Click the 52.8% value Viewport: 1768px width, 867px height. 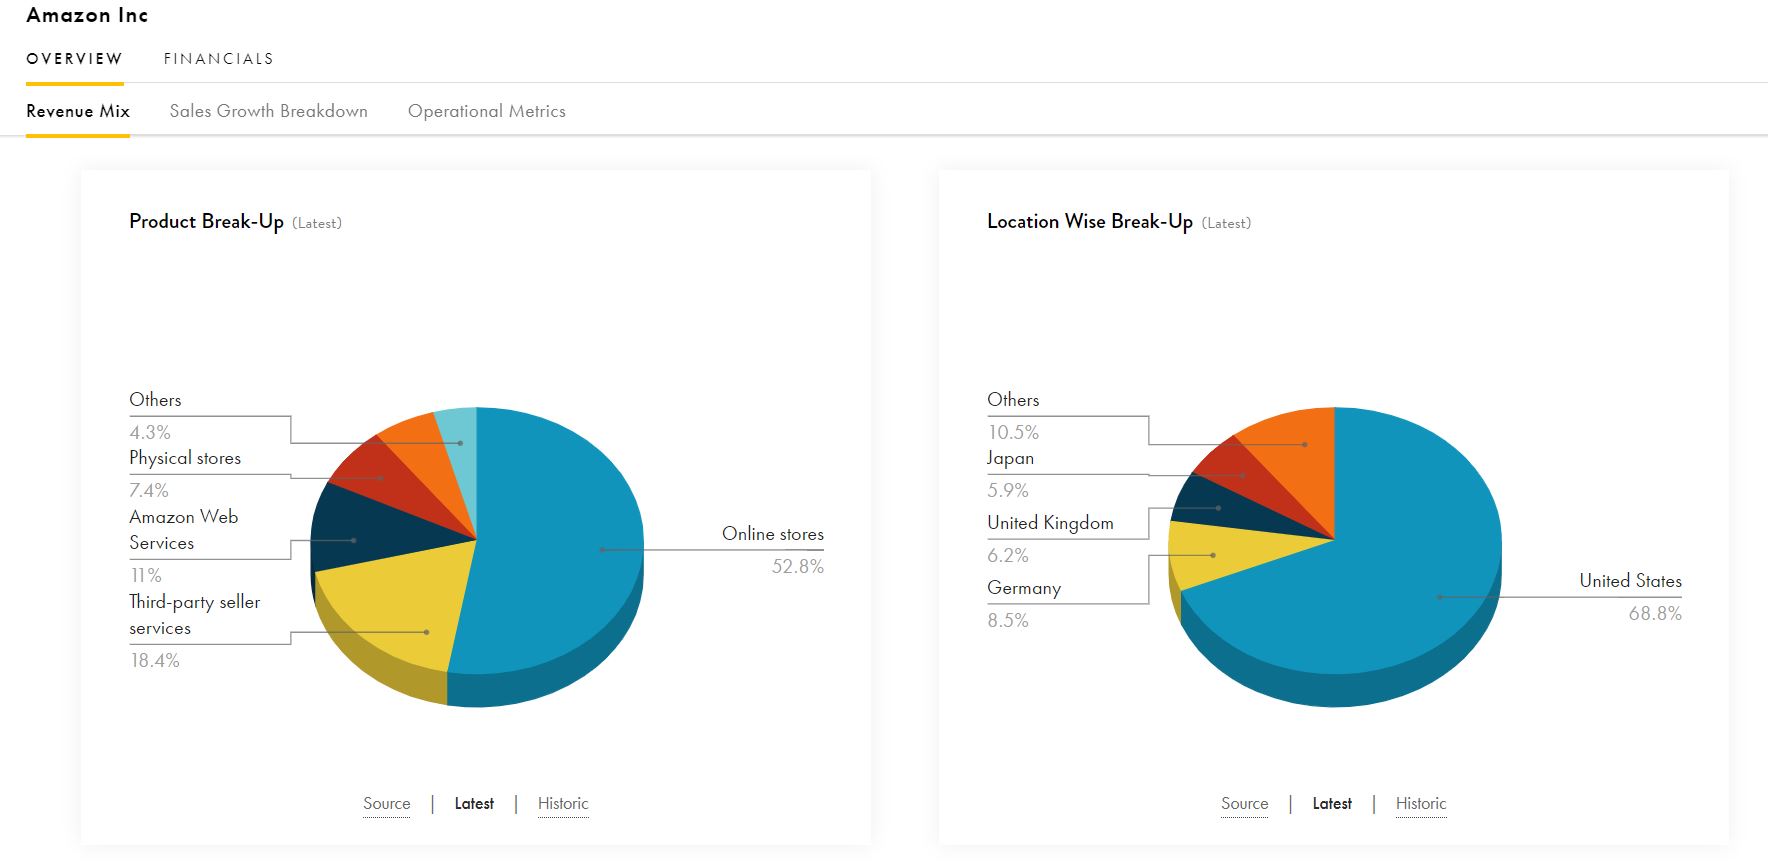tap(798, 567)
